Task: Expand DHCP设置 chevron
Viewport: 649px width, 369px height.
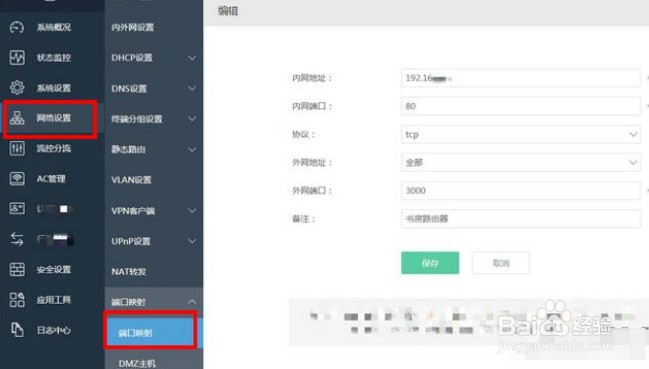Action: (192, 58)
